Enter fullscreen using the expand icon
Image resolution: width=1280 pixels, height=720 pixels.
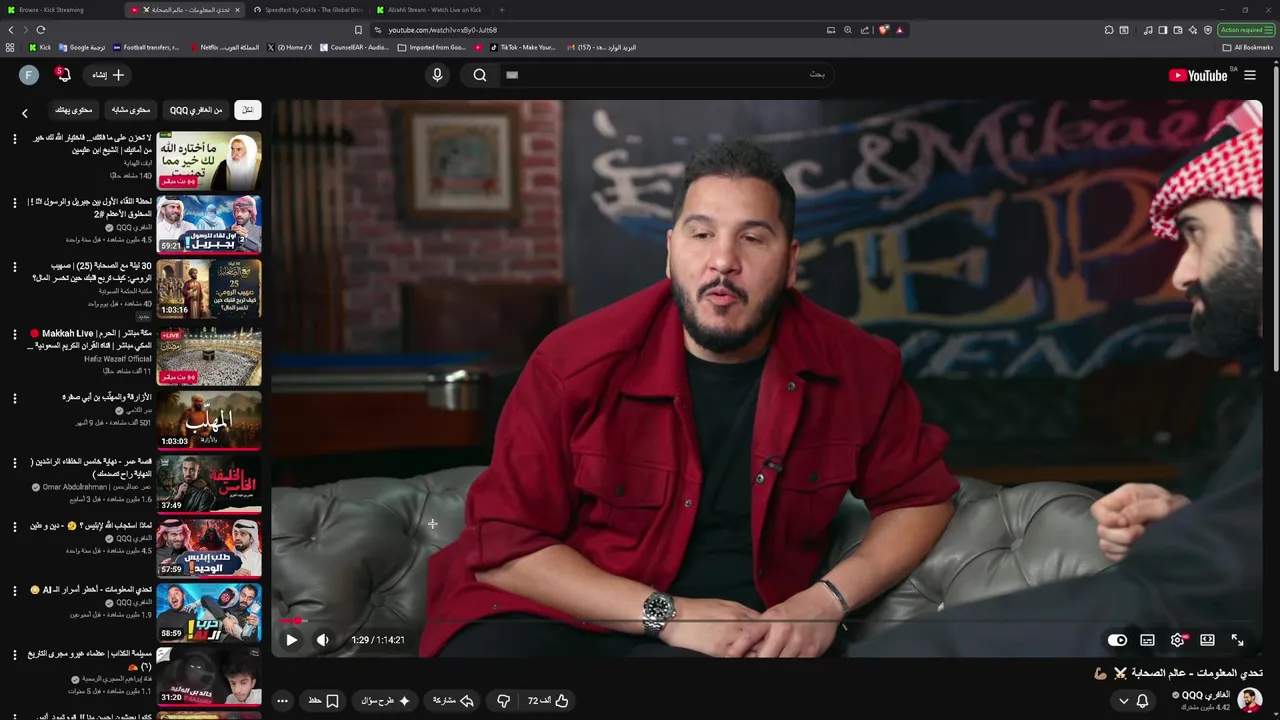click(x=1237, y=640)
